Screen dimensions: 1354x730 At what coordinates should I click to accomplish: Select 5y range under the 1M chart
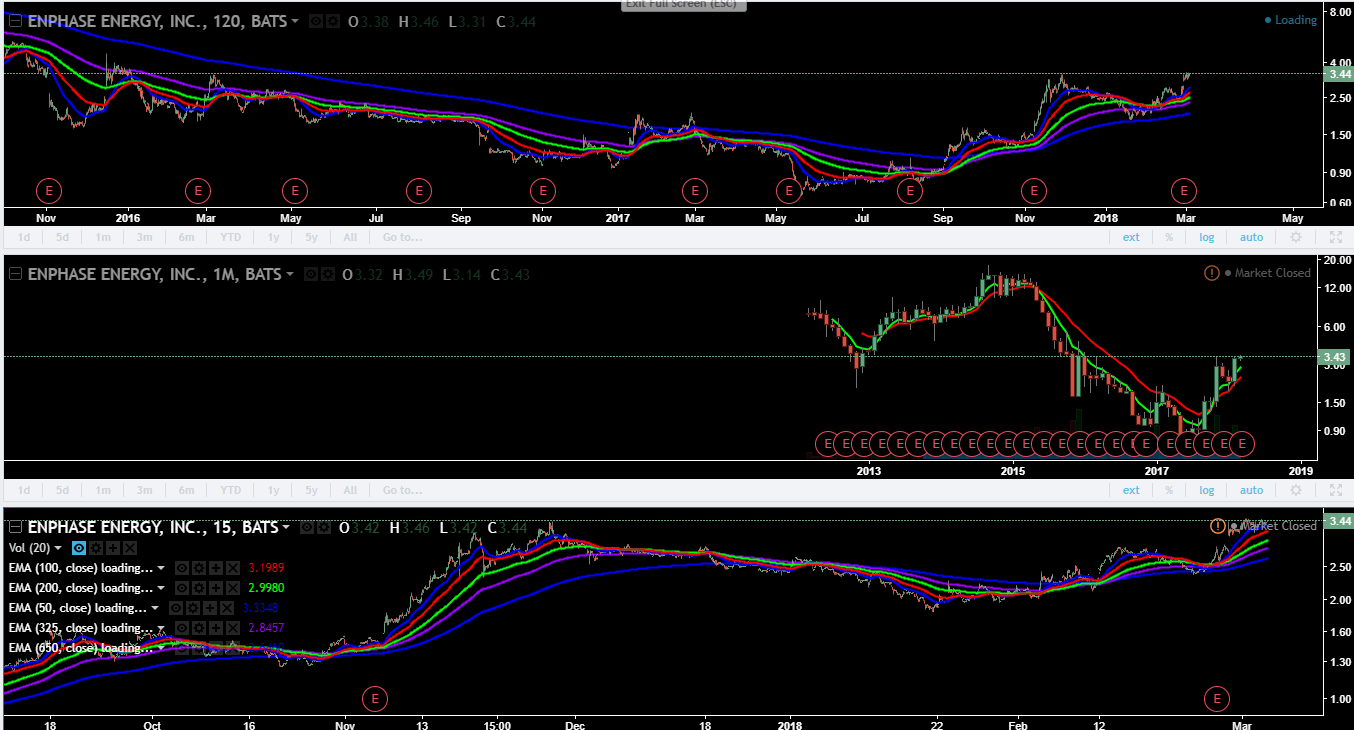(x=311, y=490)
